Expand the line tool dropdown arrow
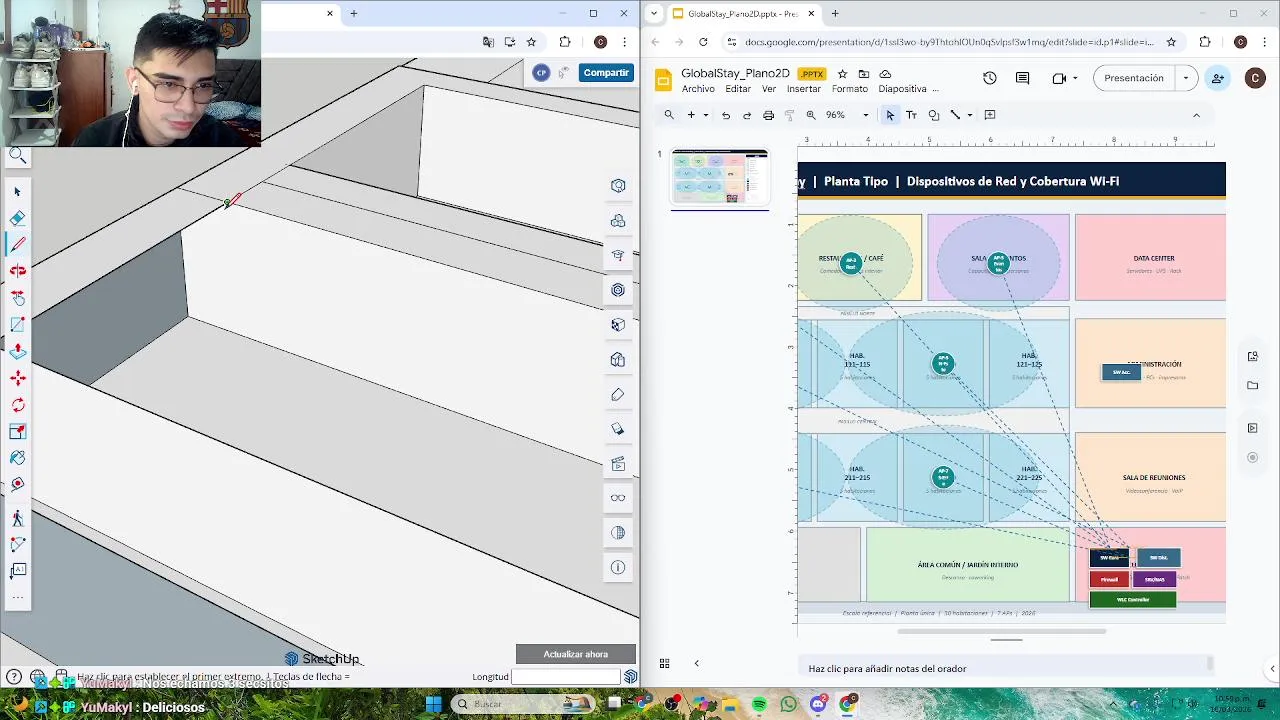 click(969, 115)
